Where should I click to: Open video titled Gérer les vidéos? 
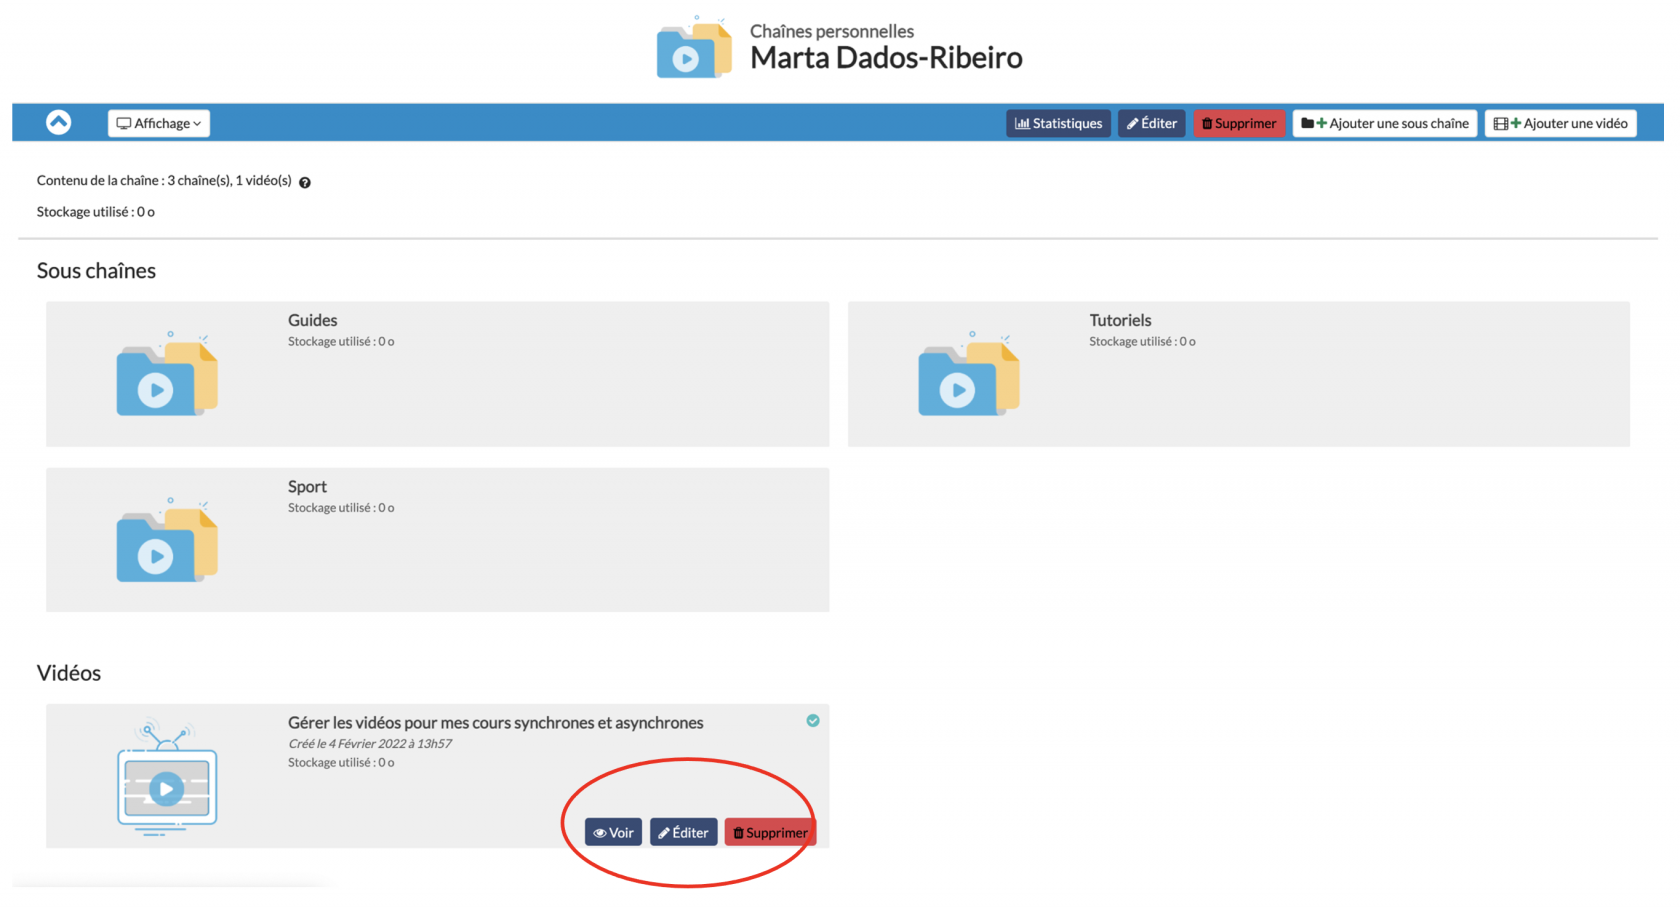(495, 722)
